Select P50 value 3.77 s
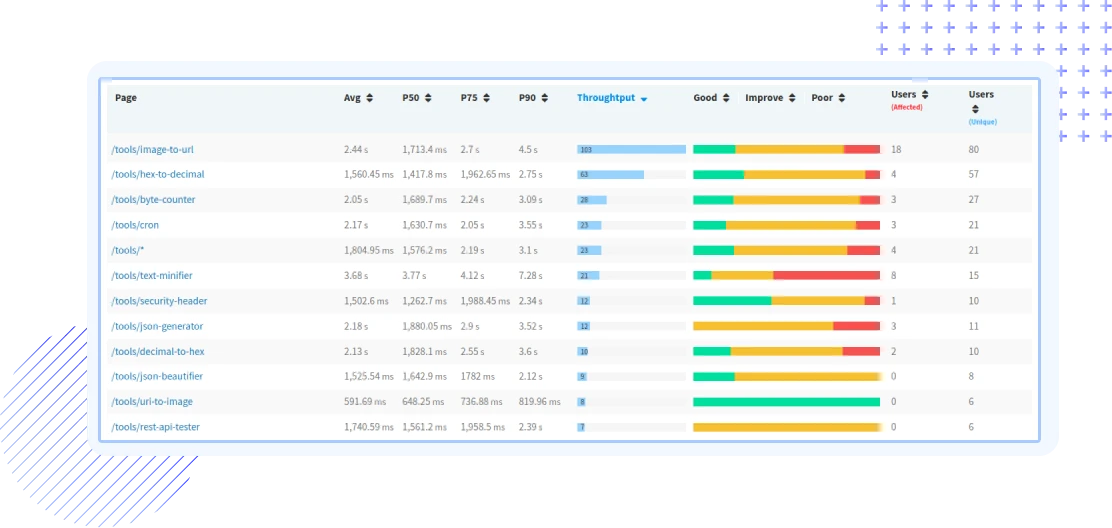 pos(413,275)
